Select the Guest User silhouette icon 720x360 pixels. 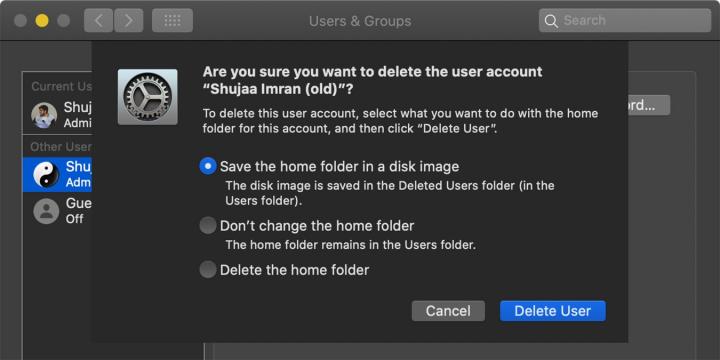coord(46,211)
